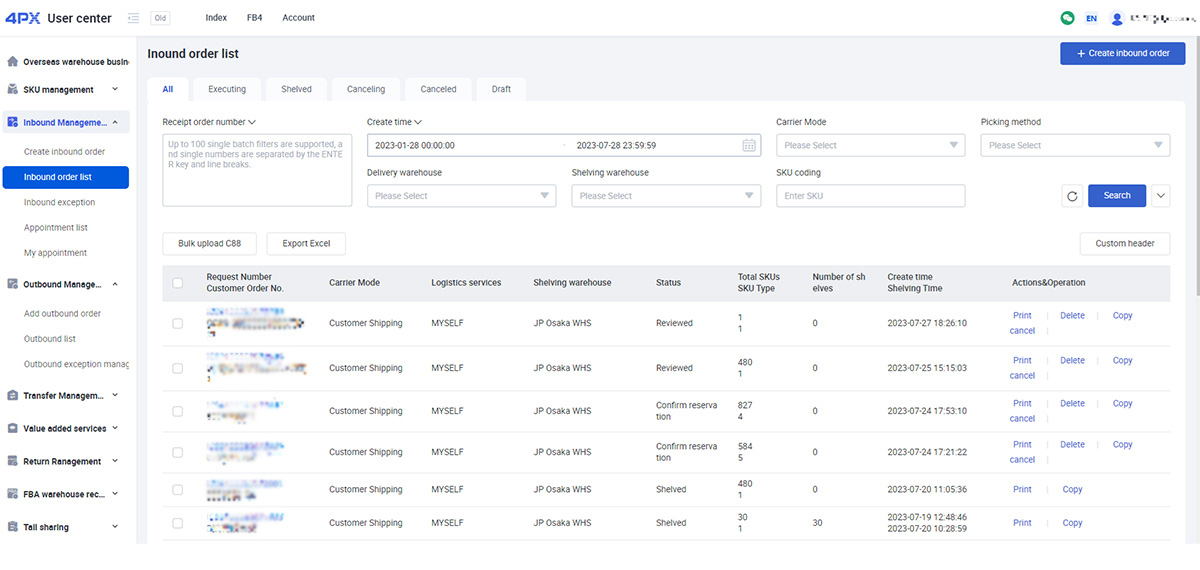Click the Outbound Management sidebar icon
The height and width of the screenshot is (570, 1200).
coord(12,284)
